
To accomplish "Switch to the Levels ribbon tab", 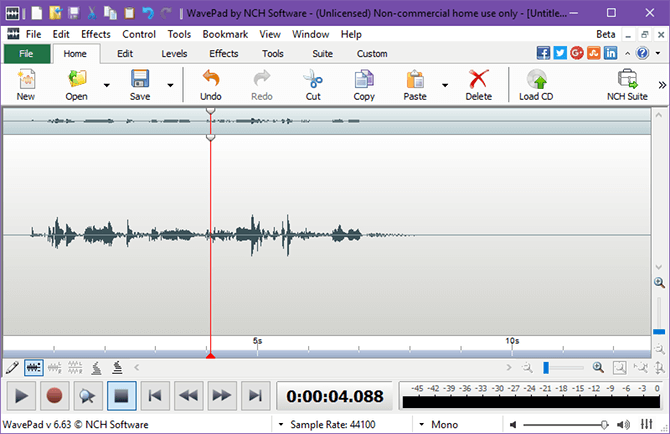I will pyautogui.click(x=174, y=54).
